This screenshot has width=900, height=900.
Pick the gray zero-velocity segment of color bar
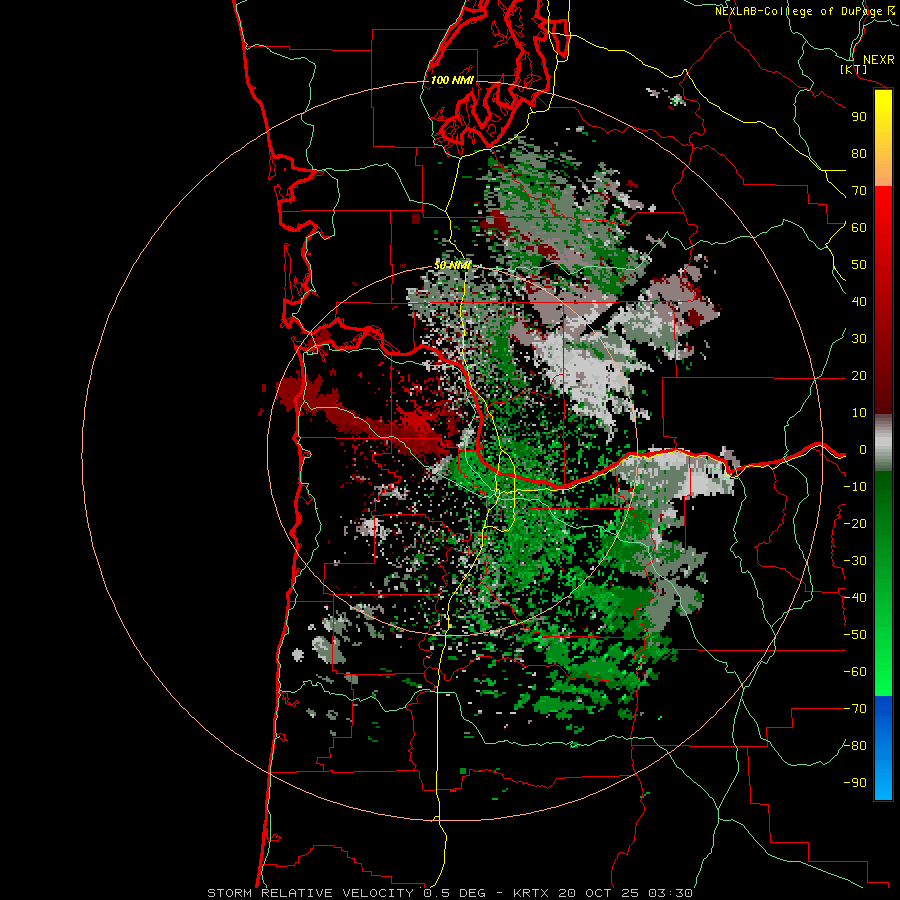(x=883, y=443)
